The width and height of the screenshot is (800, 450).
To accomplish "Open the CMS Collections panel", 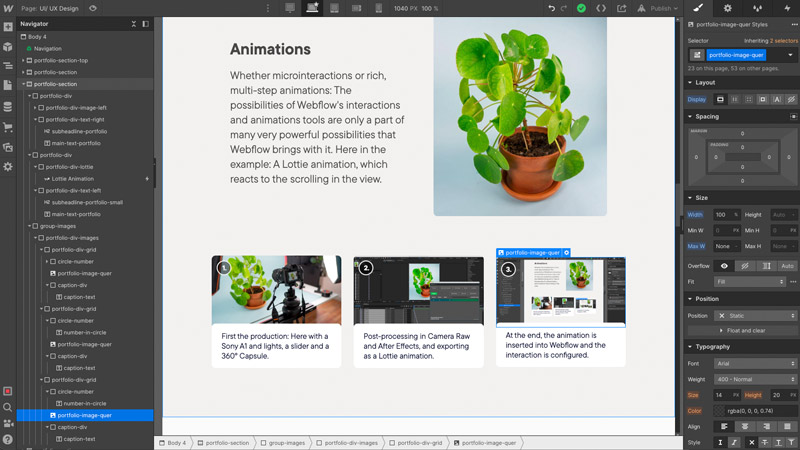I will click(7, 106).
